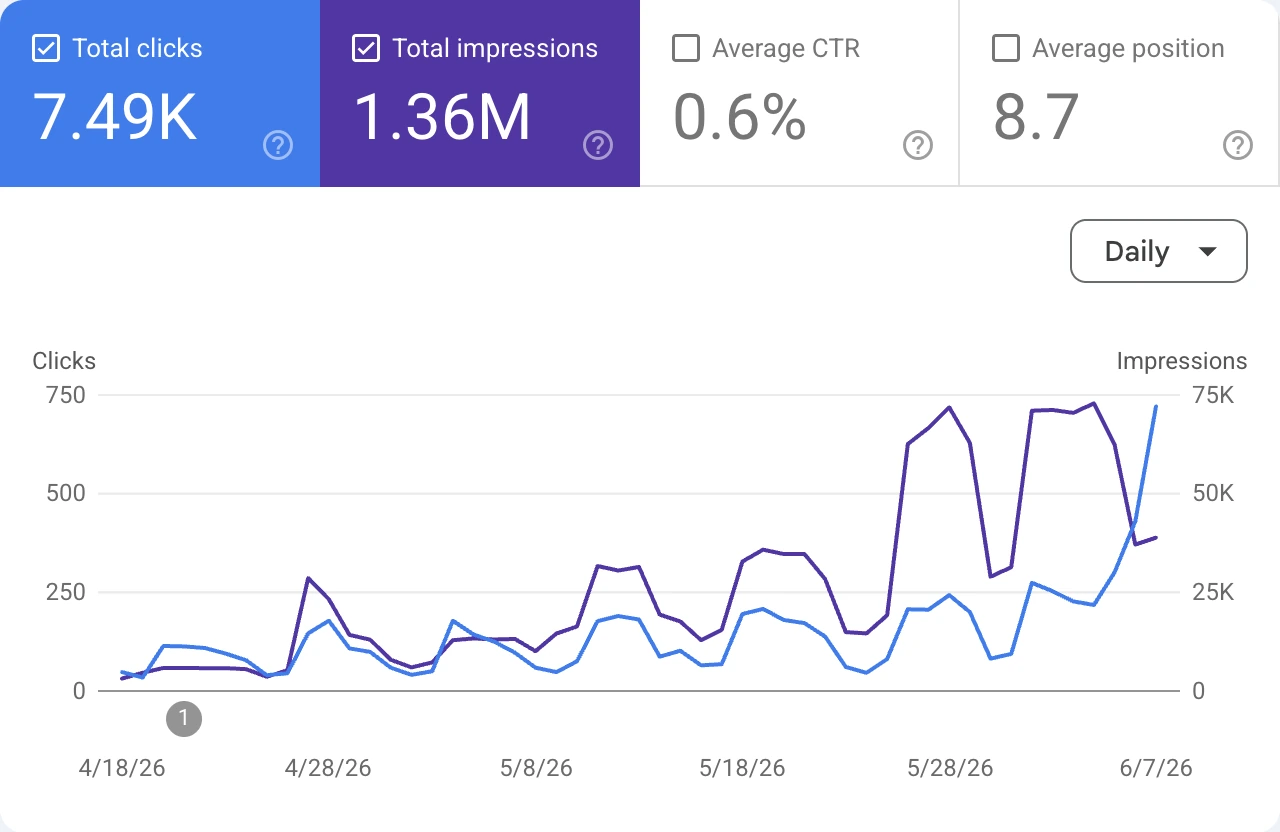Image resolution: width=1280 pixels, height=832 pixels.
Task: Click the 4/18/26 date axis label
Action: click(122, 768)
